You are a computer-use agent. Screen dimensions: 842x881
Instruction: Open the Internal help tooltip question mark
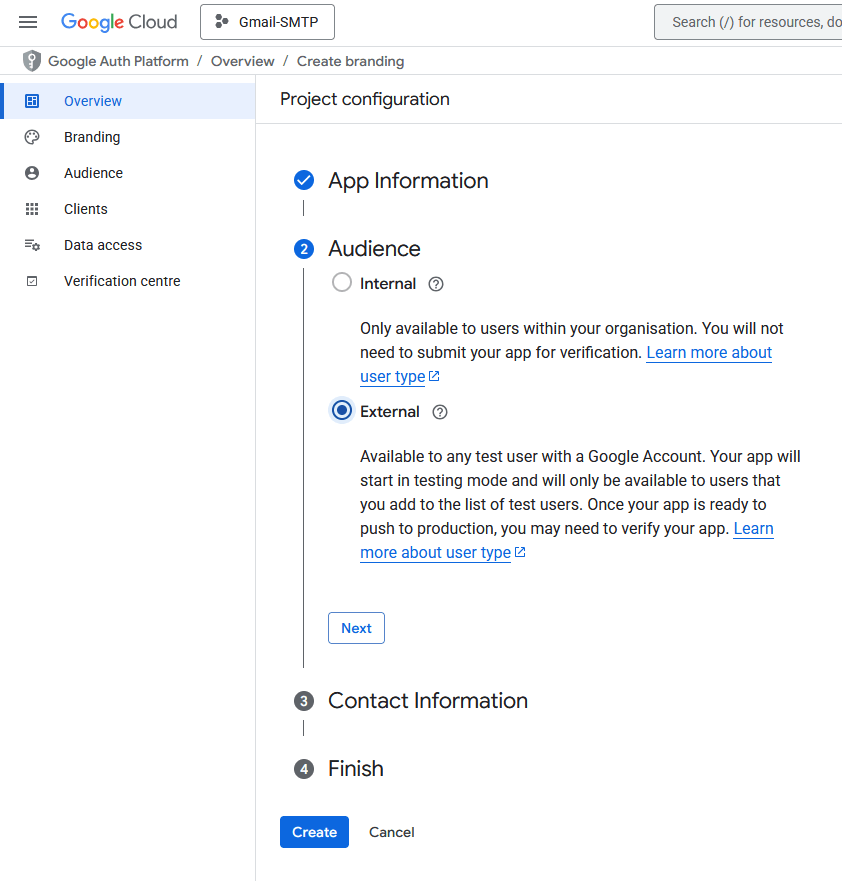(x=436, y=284)
